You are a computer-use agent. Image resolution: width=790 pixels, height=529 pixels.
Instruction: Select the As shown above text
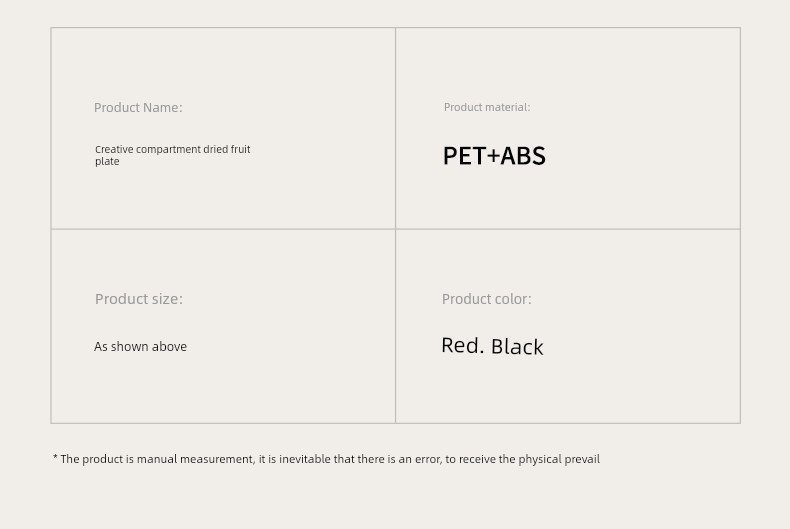[141, 347]
